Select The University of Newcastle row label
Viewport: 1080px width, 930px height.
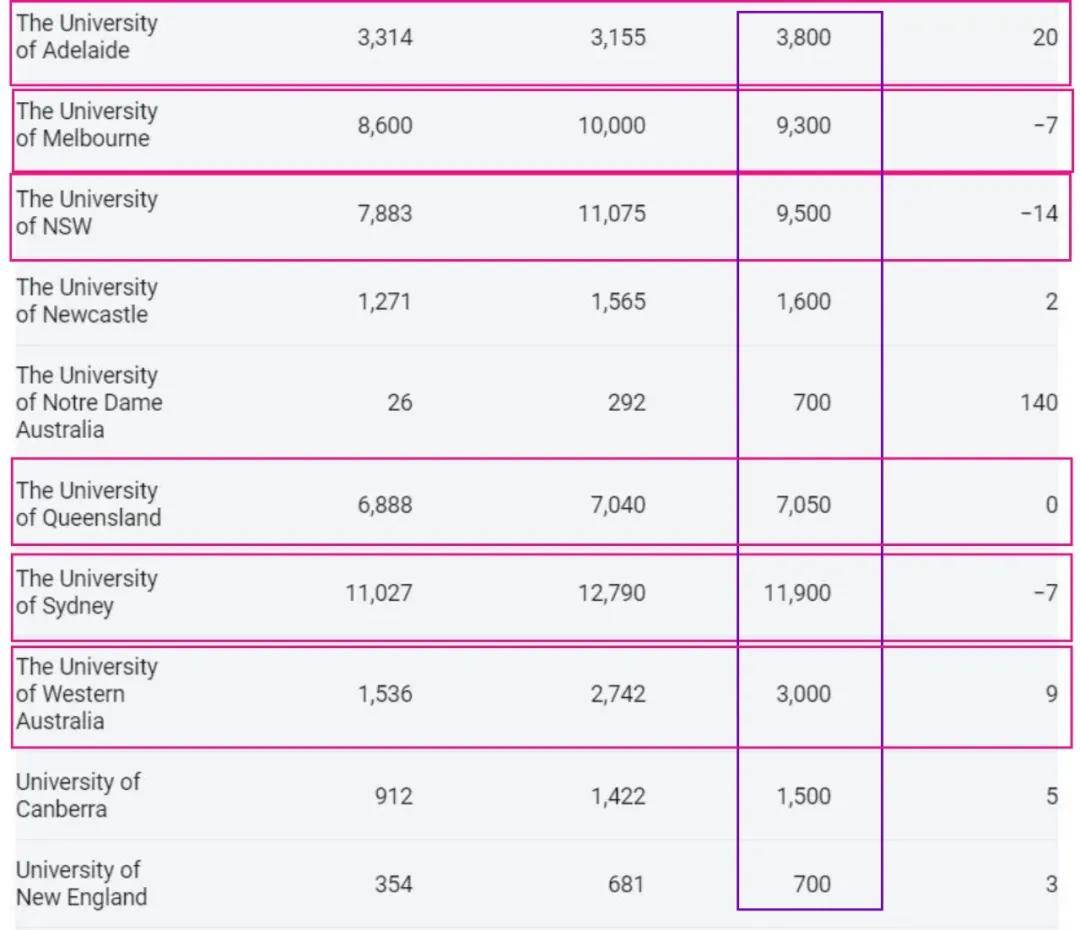87,301
